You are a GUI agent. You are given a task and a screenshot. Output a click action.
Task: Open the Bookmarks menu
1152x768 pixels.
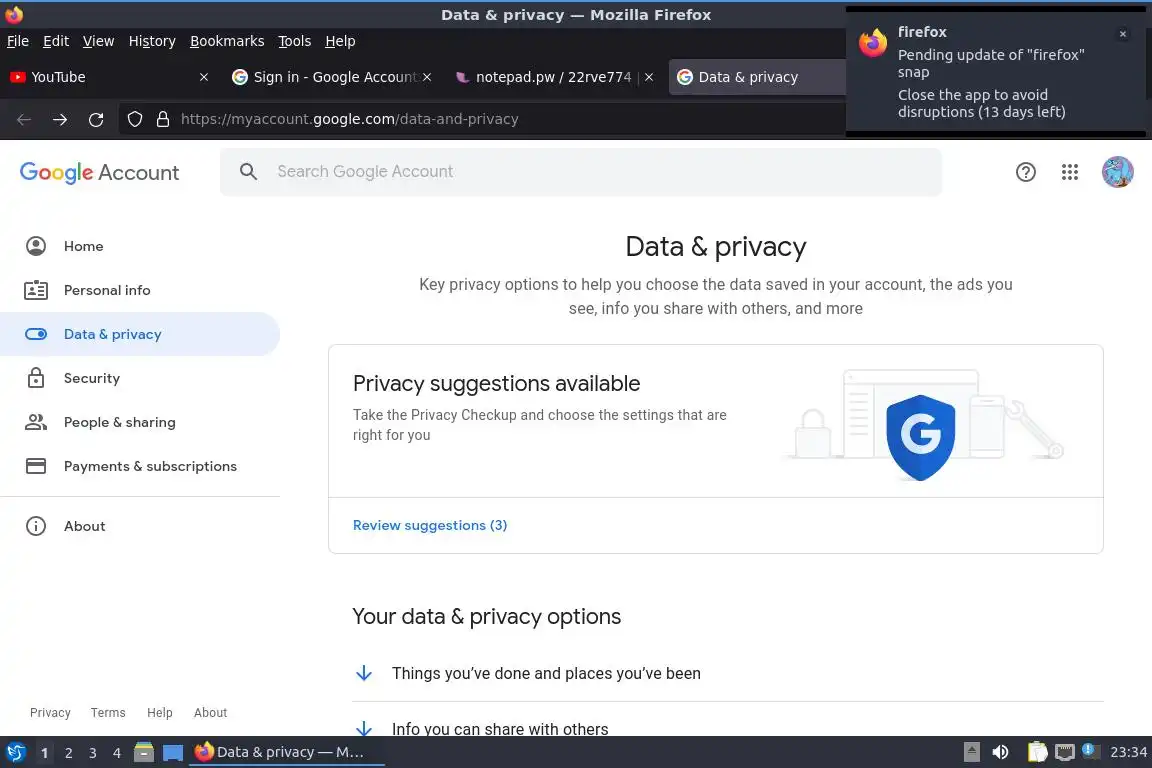[x=227, y=41]
